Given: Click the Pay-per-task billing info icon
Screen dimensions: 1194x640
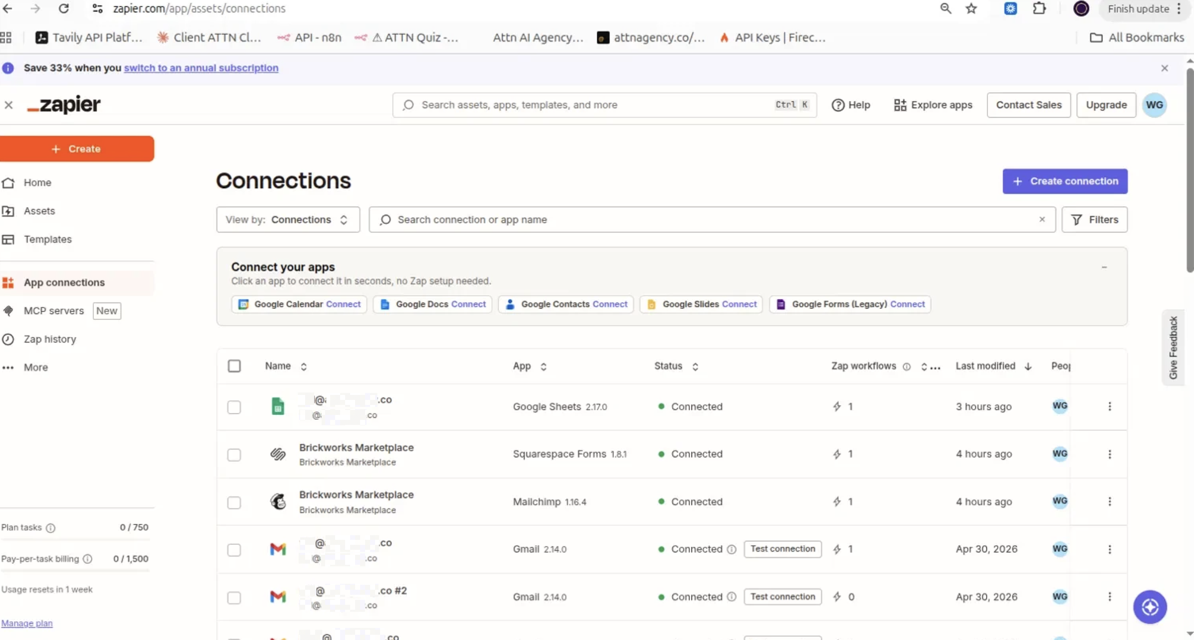Looking at the screenshot, I should pos(88,559).
